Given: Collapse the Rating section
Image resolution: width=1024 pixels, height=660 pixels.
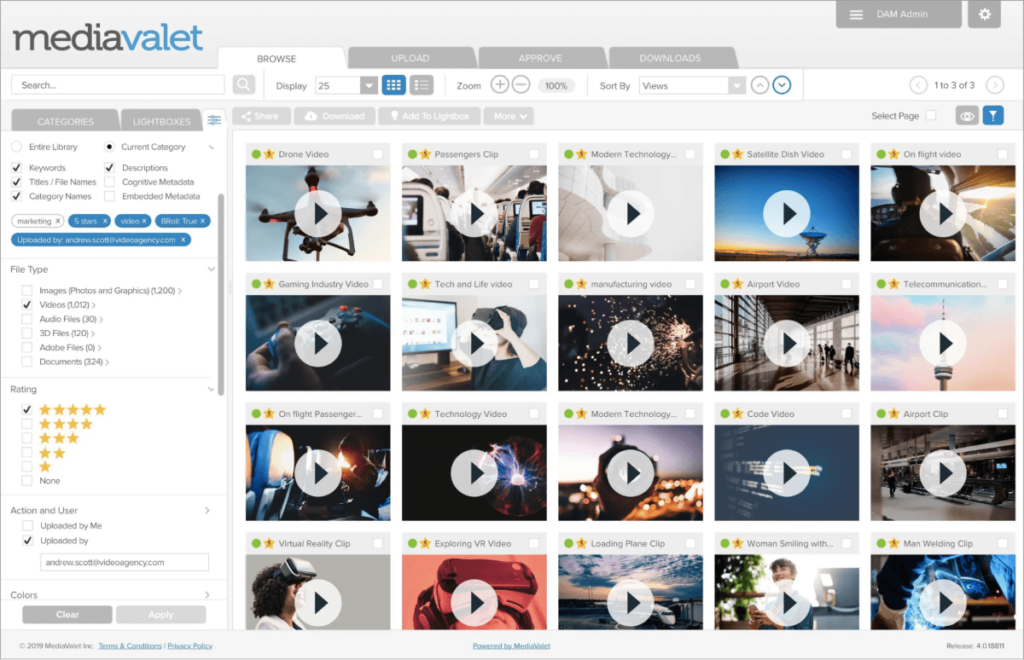Looking at the screenshot, I should [211, 389].
